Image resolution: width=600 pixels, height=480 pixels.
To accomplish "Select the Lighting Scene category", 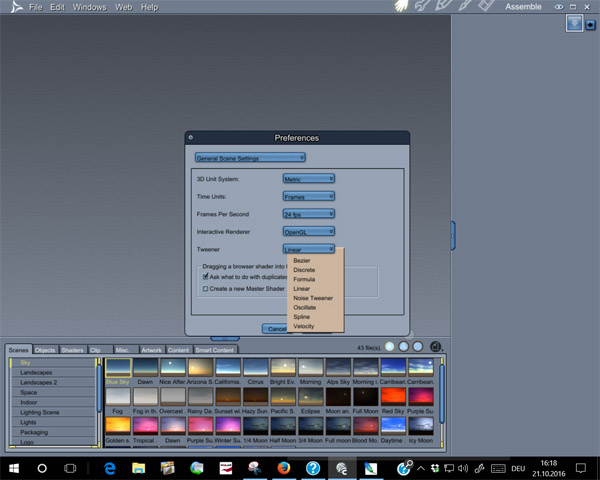I will coord(54,412).
